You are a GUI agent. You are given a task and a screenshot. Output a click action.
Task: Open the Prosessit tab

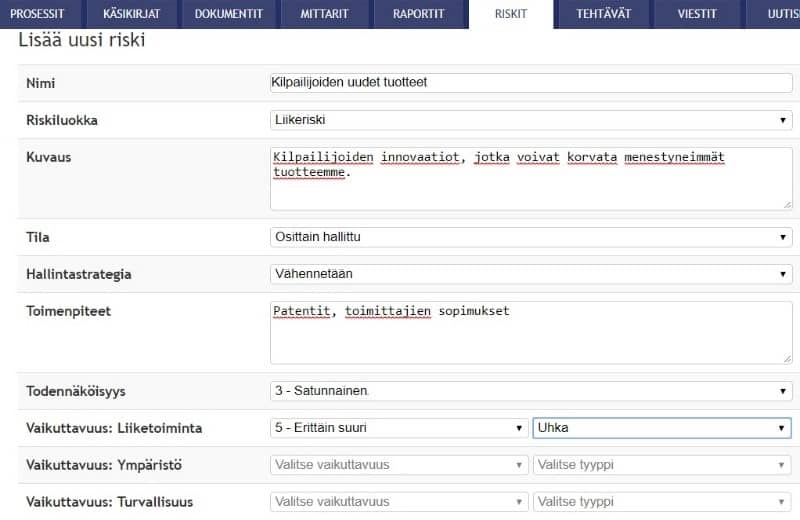[37, 14]
